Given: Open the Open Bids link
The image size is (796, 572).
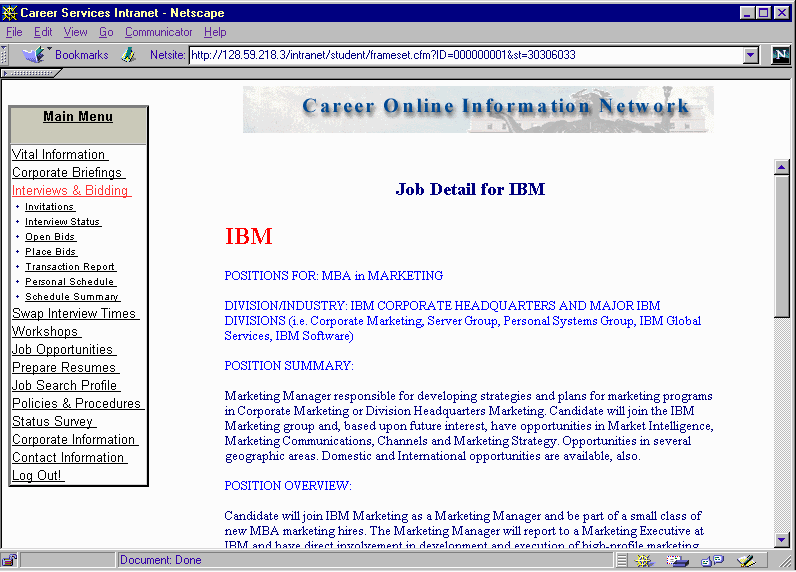Looking at the screenshot, I should tap(50, 237).
